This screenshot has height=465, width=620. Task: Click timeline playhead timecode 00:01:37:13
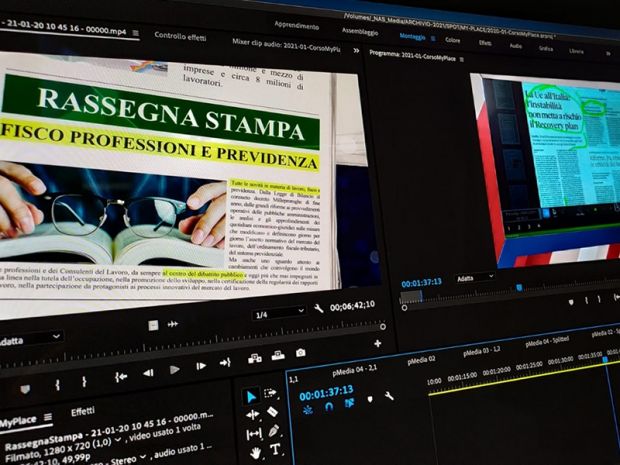pyautogui.click(x=326, y=392)
